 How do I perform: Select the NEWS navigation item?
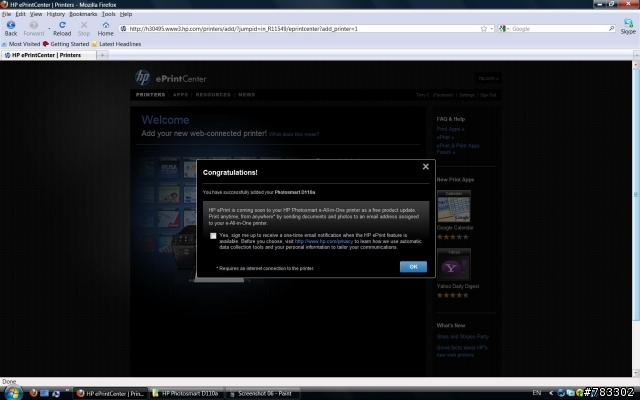coord(247,95)
